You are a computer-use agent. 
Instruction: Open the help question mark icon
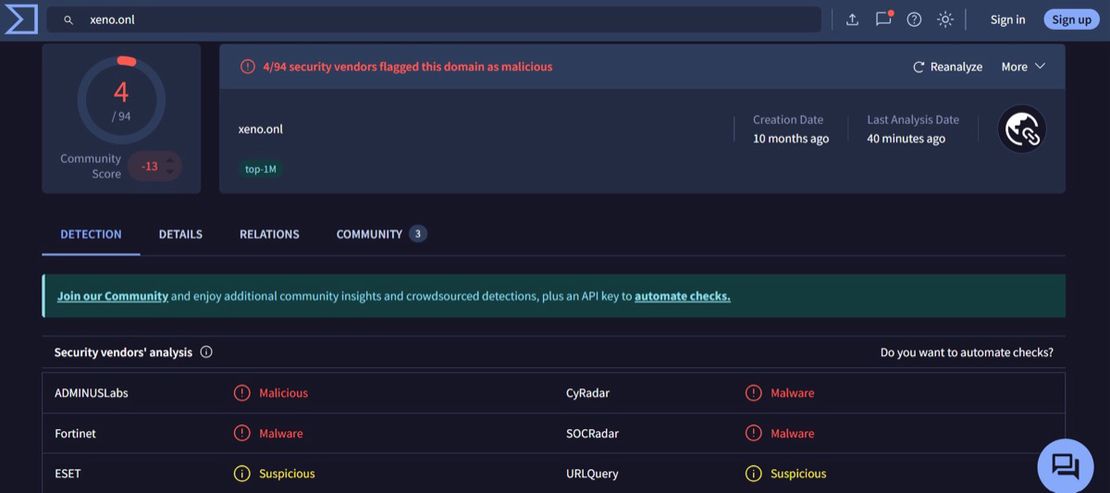(x=914, y=20)
